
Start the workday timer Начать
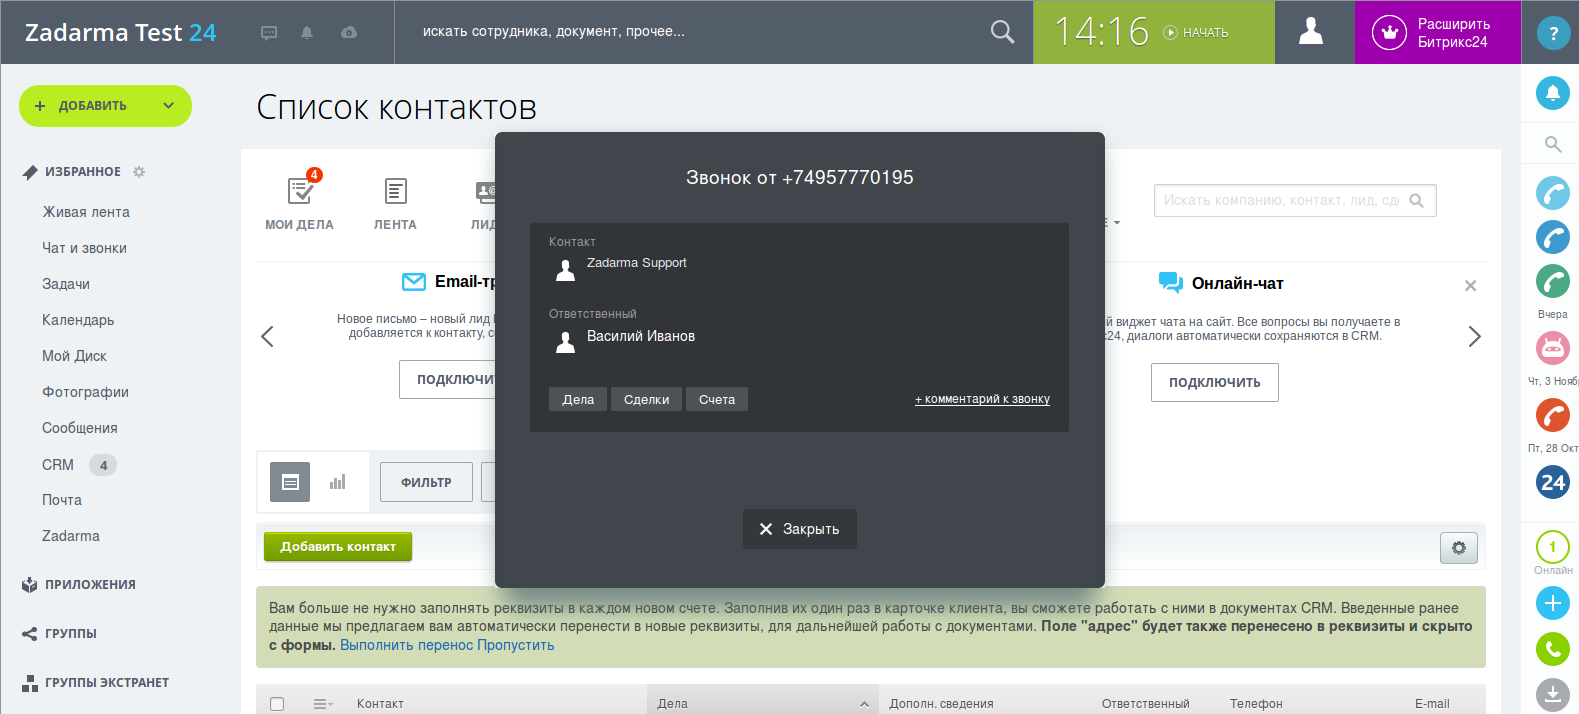coord(1197,33)
